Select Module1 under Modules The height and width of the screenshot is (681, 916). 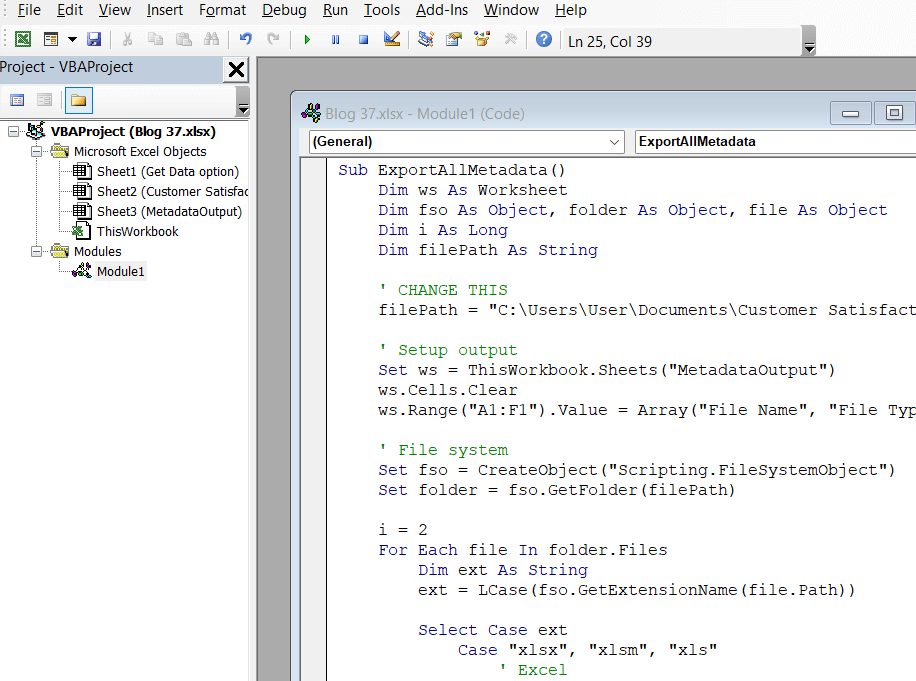click(120, 271)
